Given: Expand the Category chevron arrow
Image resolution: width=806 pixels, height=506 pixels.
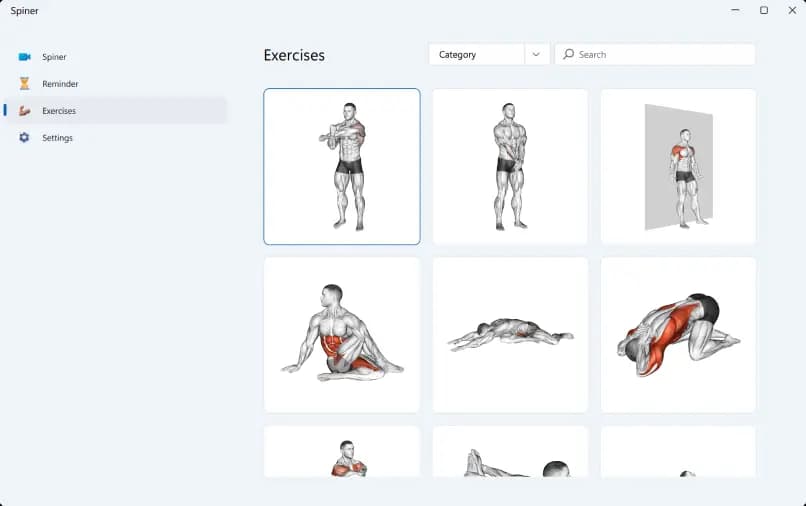Looking at the screenshot, I should point(536,55).
